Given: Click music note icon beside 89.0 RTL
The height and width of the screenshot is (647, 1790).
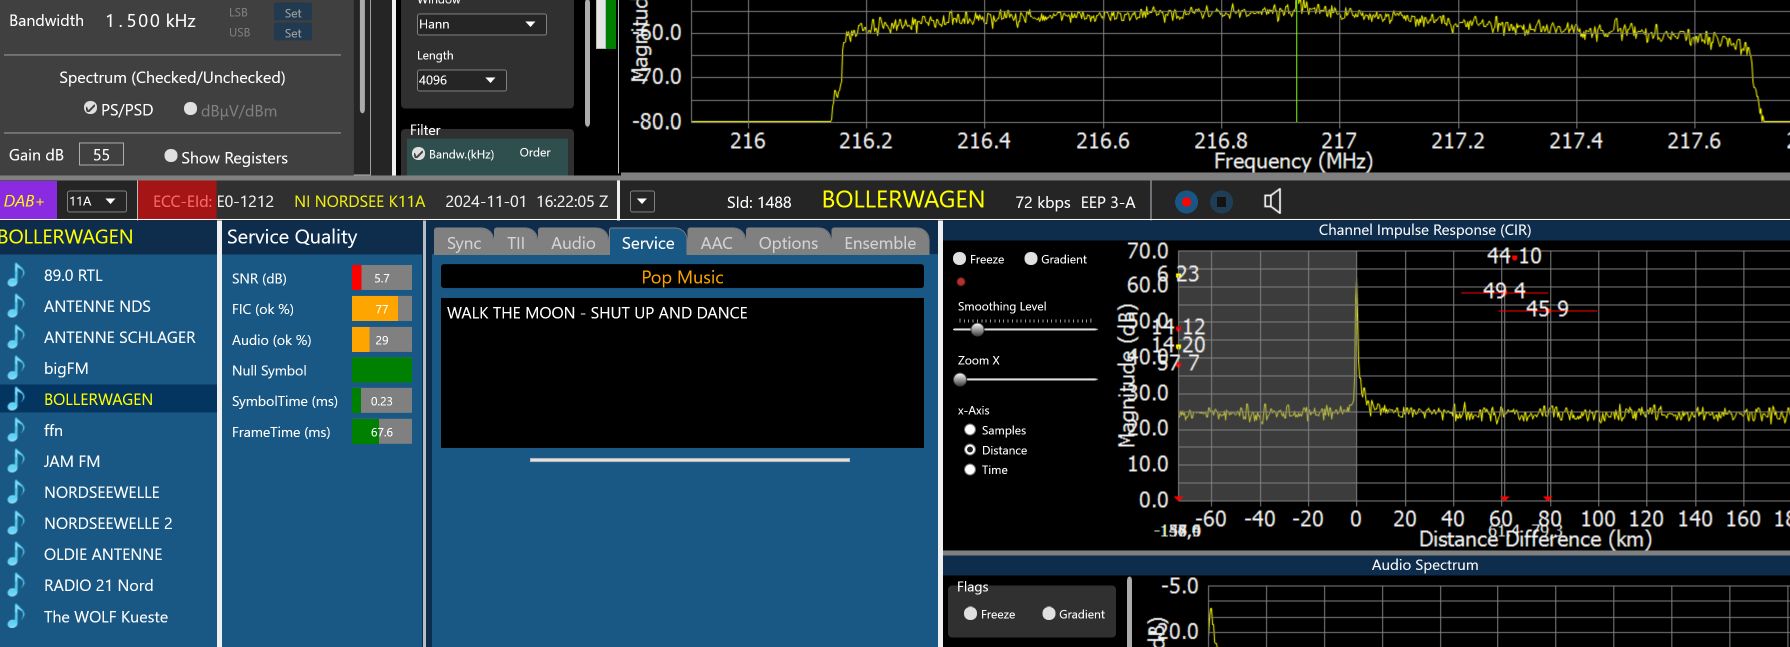Looking at the screenshot, I should click(x=17, y=275).
